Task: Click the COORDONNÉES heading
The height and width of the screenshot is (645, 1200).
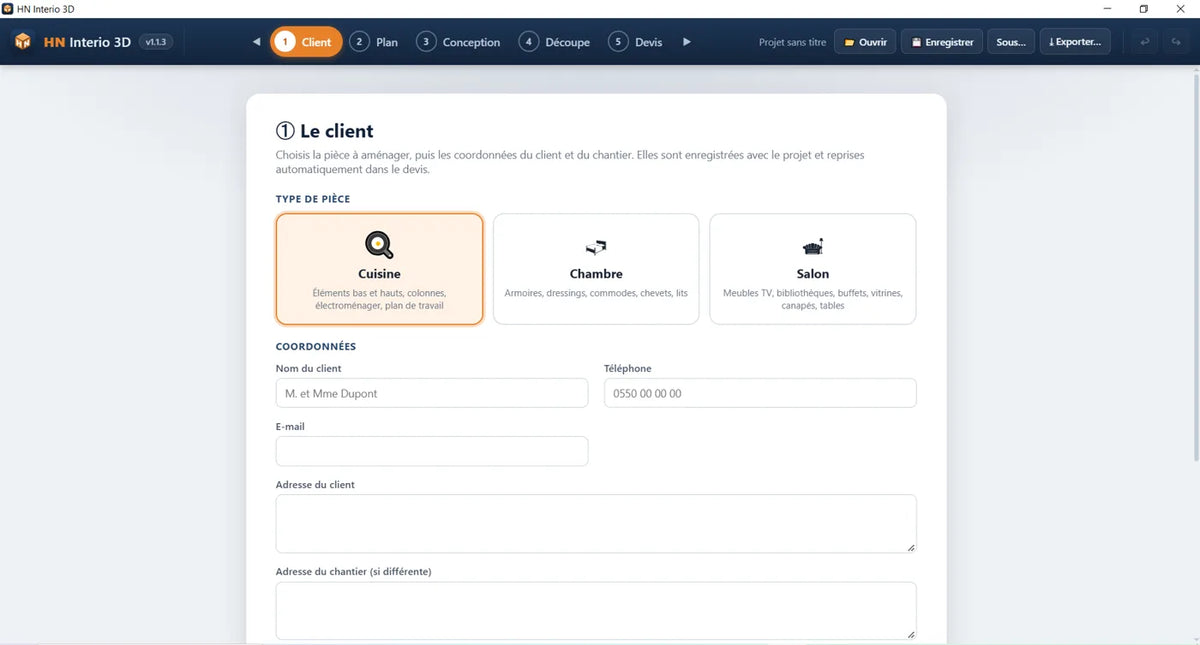Action: tap(316, 347)
